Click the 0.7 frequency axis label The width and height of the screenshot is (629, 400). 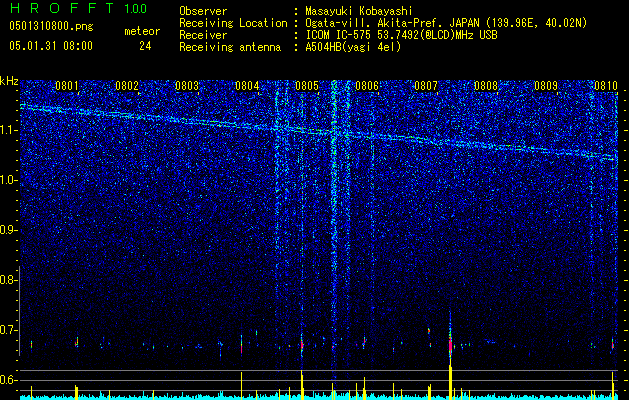[x=9, y=330]
